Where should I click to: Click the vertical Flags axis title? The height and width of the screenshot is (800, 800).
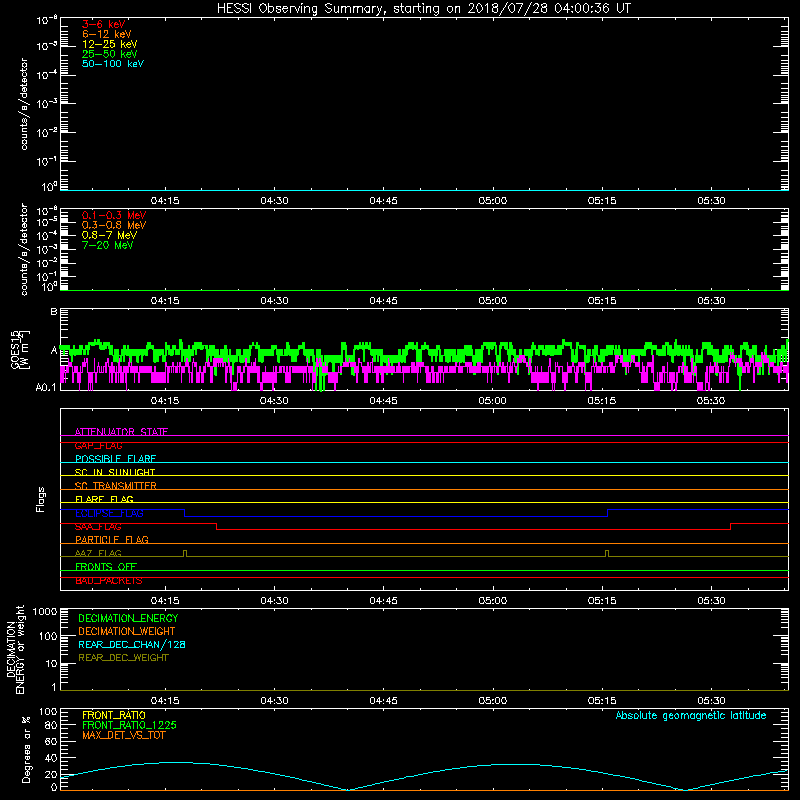point(40,499)
